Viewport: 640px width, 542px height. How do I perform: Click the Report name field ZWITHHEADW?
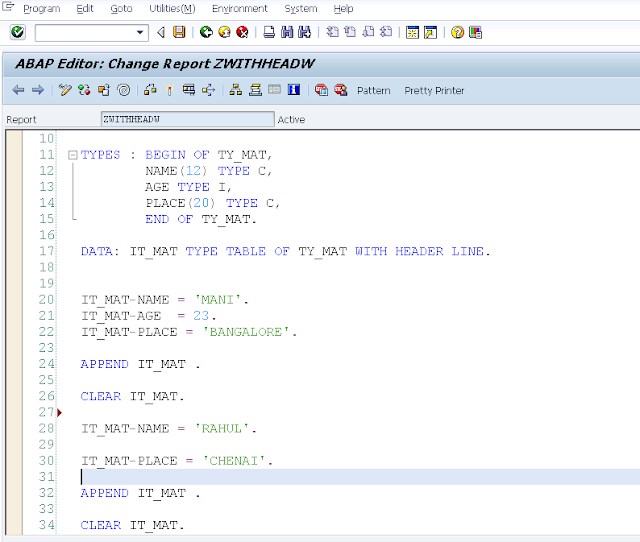tap(187, 119)
